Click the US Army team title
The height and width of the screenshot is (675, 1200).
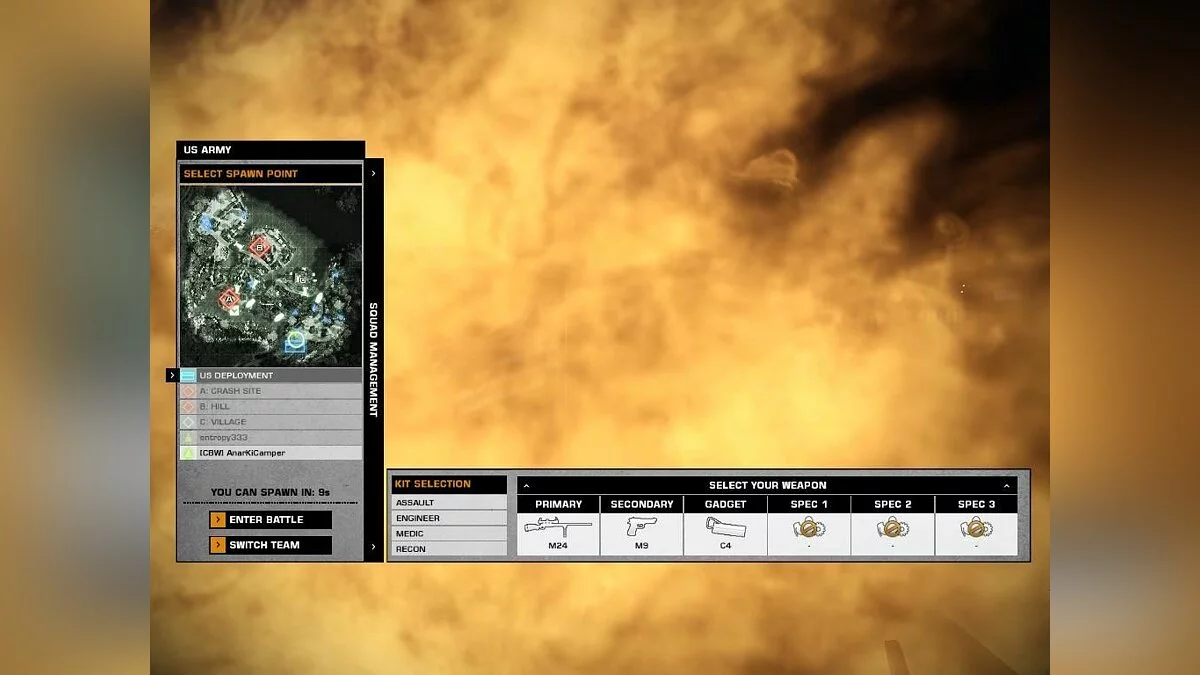pos(207,150)
